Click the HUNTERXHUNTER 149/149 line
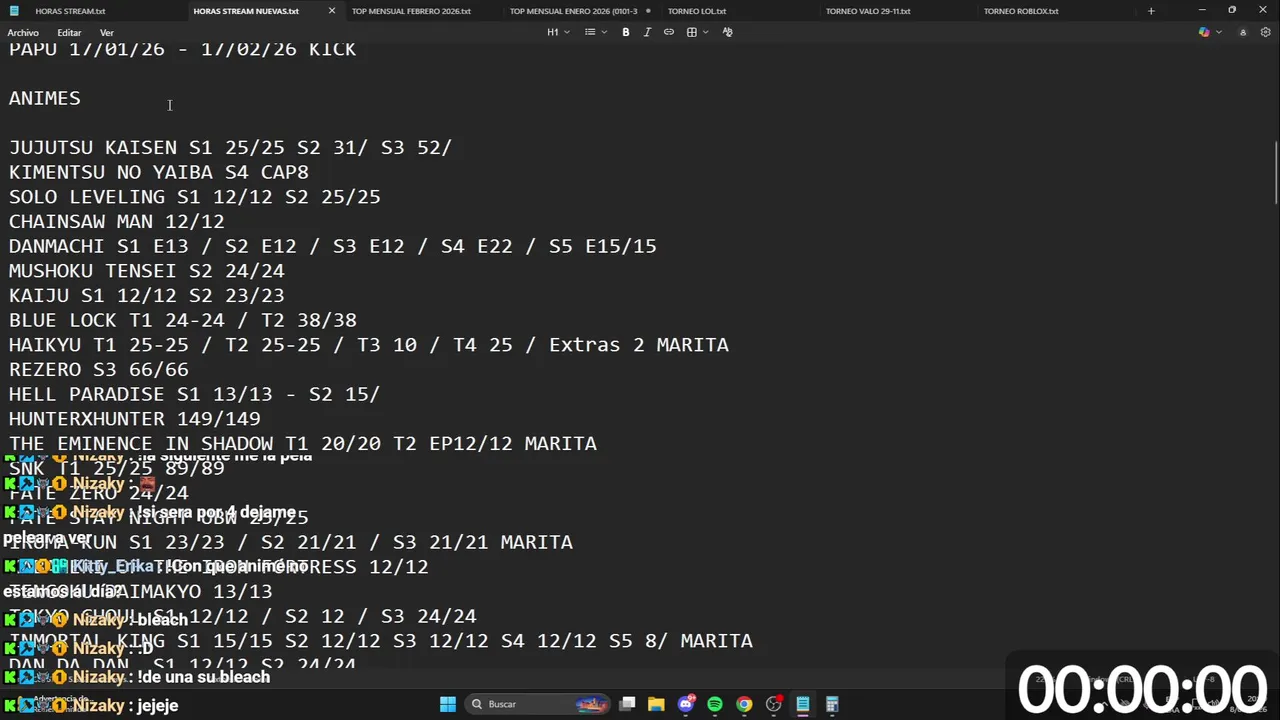The width and height of the screenshot is (1280, 720). point(135,419)
